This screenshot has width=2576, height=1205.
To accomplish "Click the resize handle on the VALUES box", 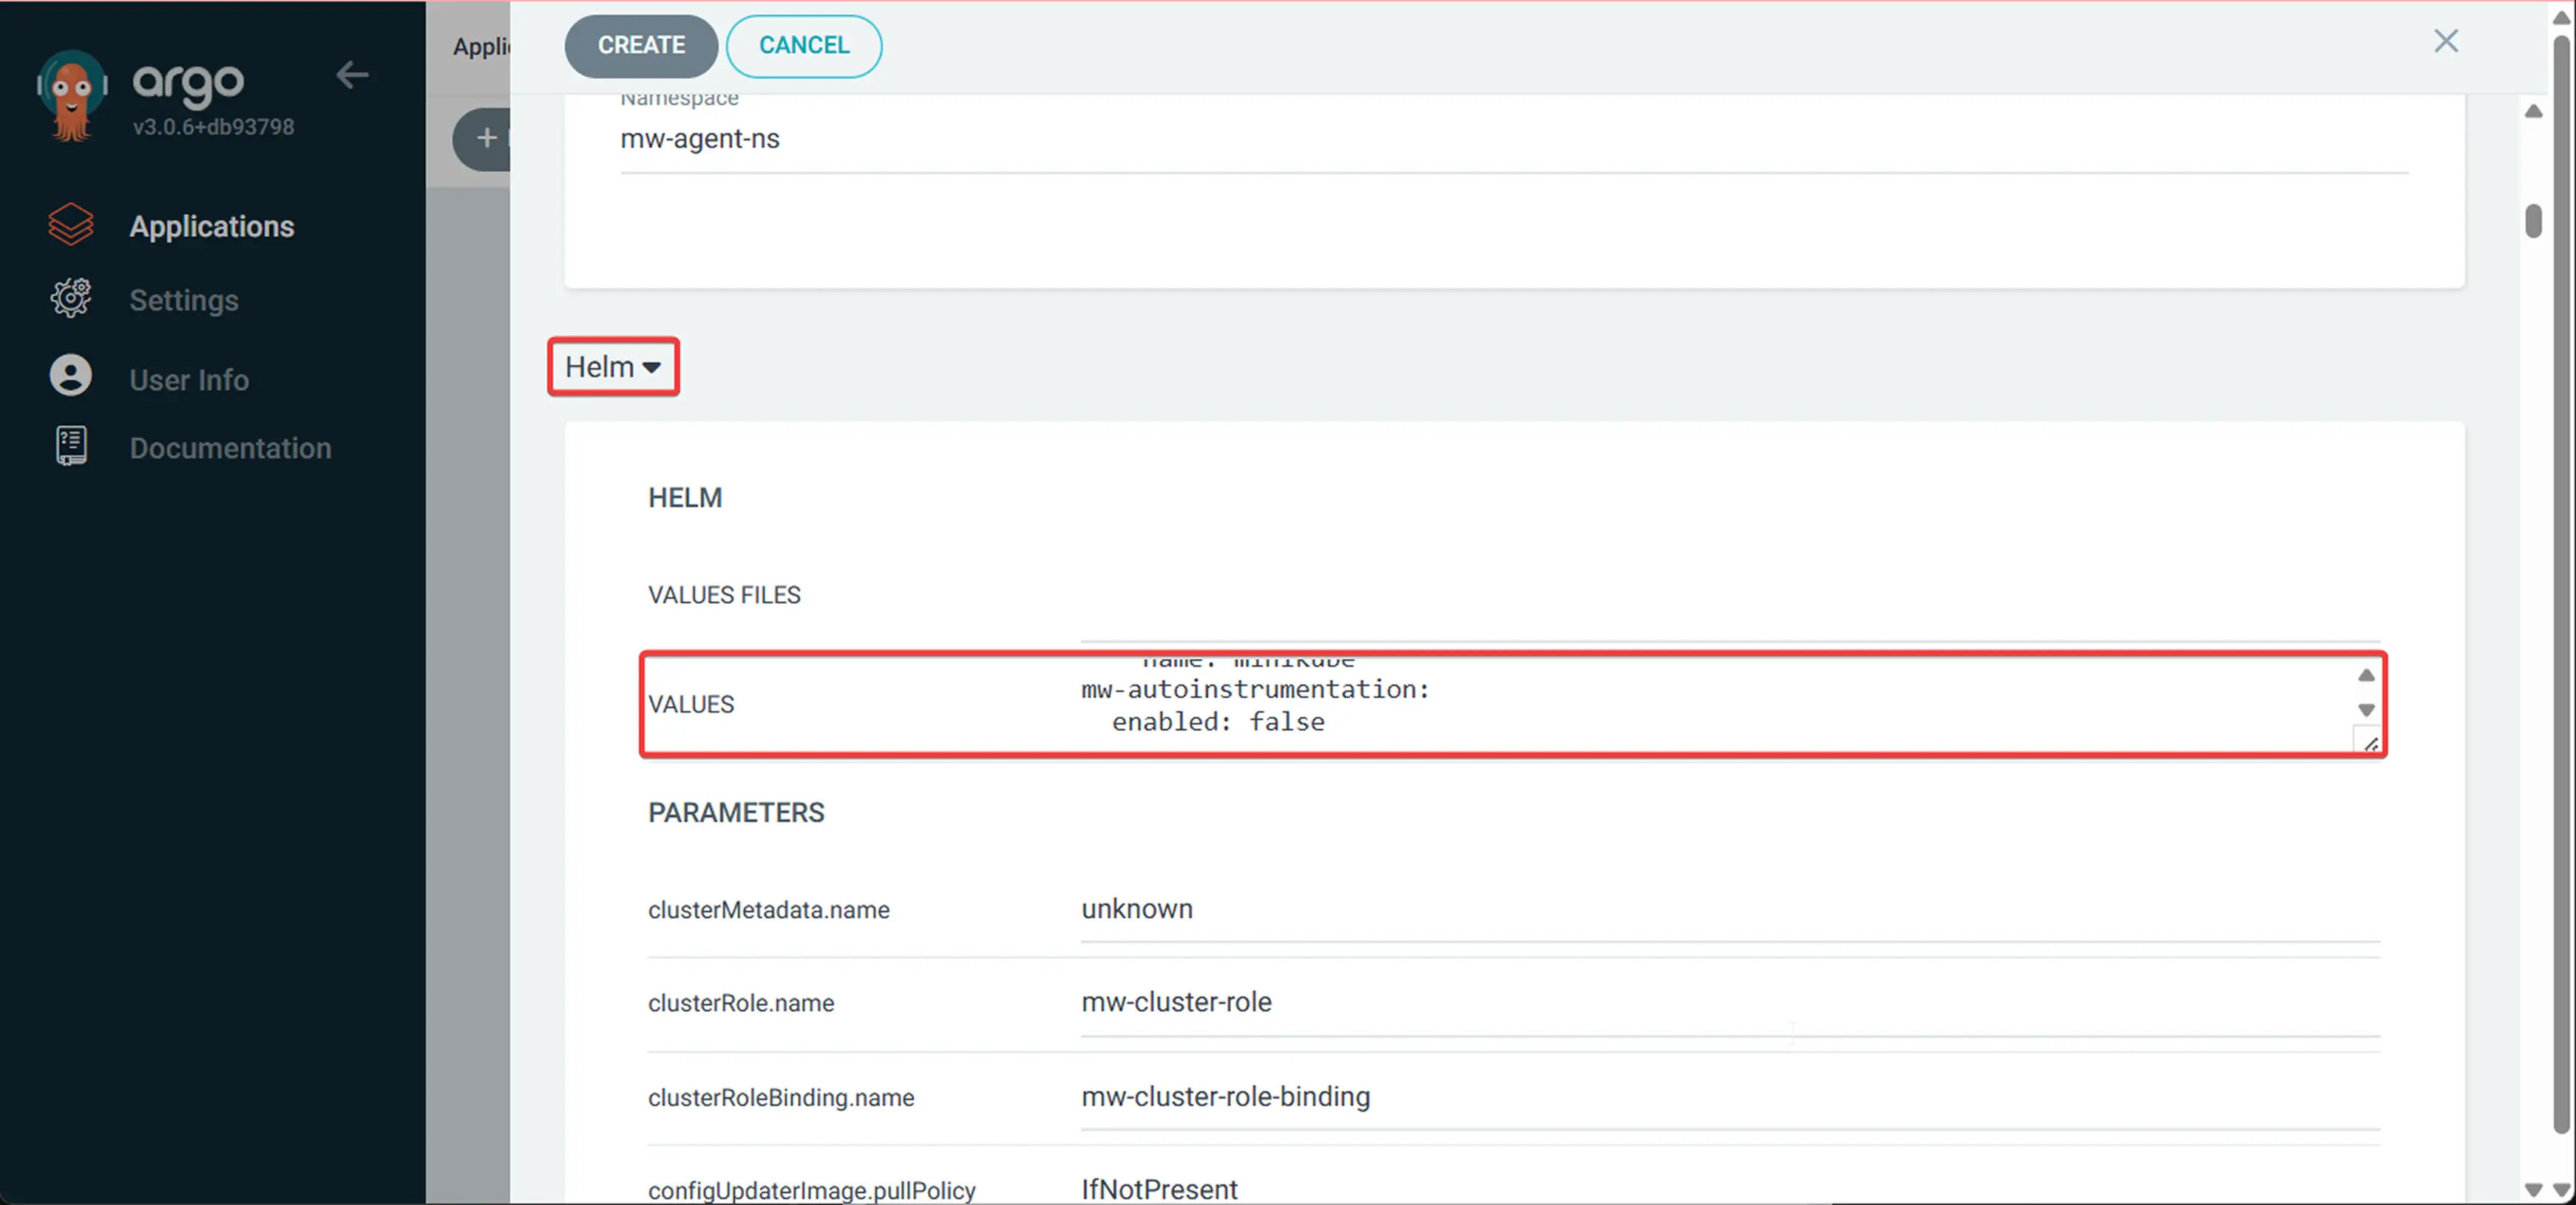I will pyautogui.click(x=2370, y=743).
